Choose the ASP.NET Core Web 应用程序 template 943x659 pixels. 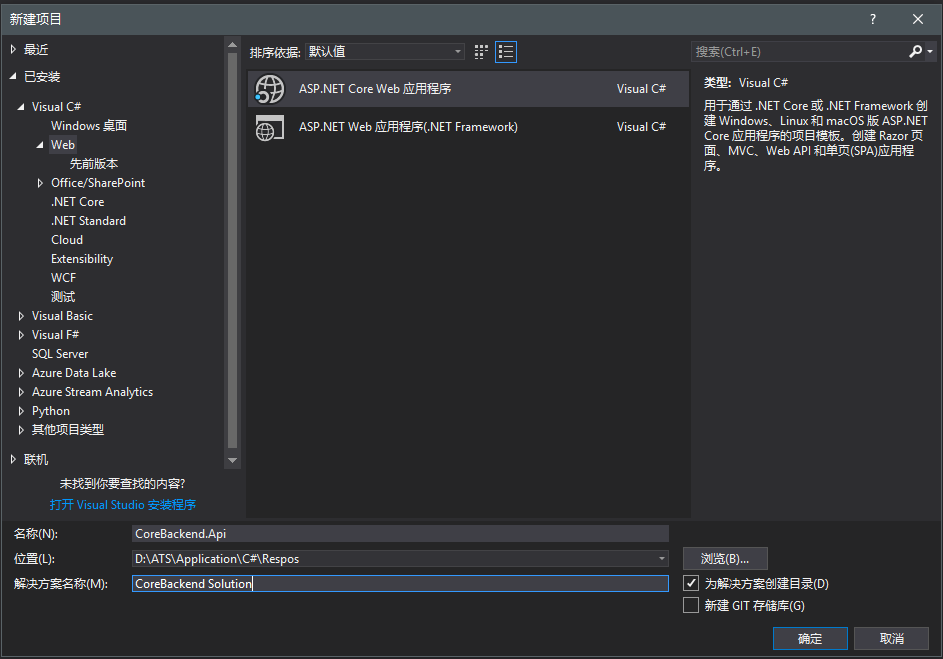tap(468, 89)
